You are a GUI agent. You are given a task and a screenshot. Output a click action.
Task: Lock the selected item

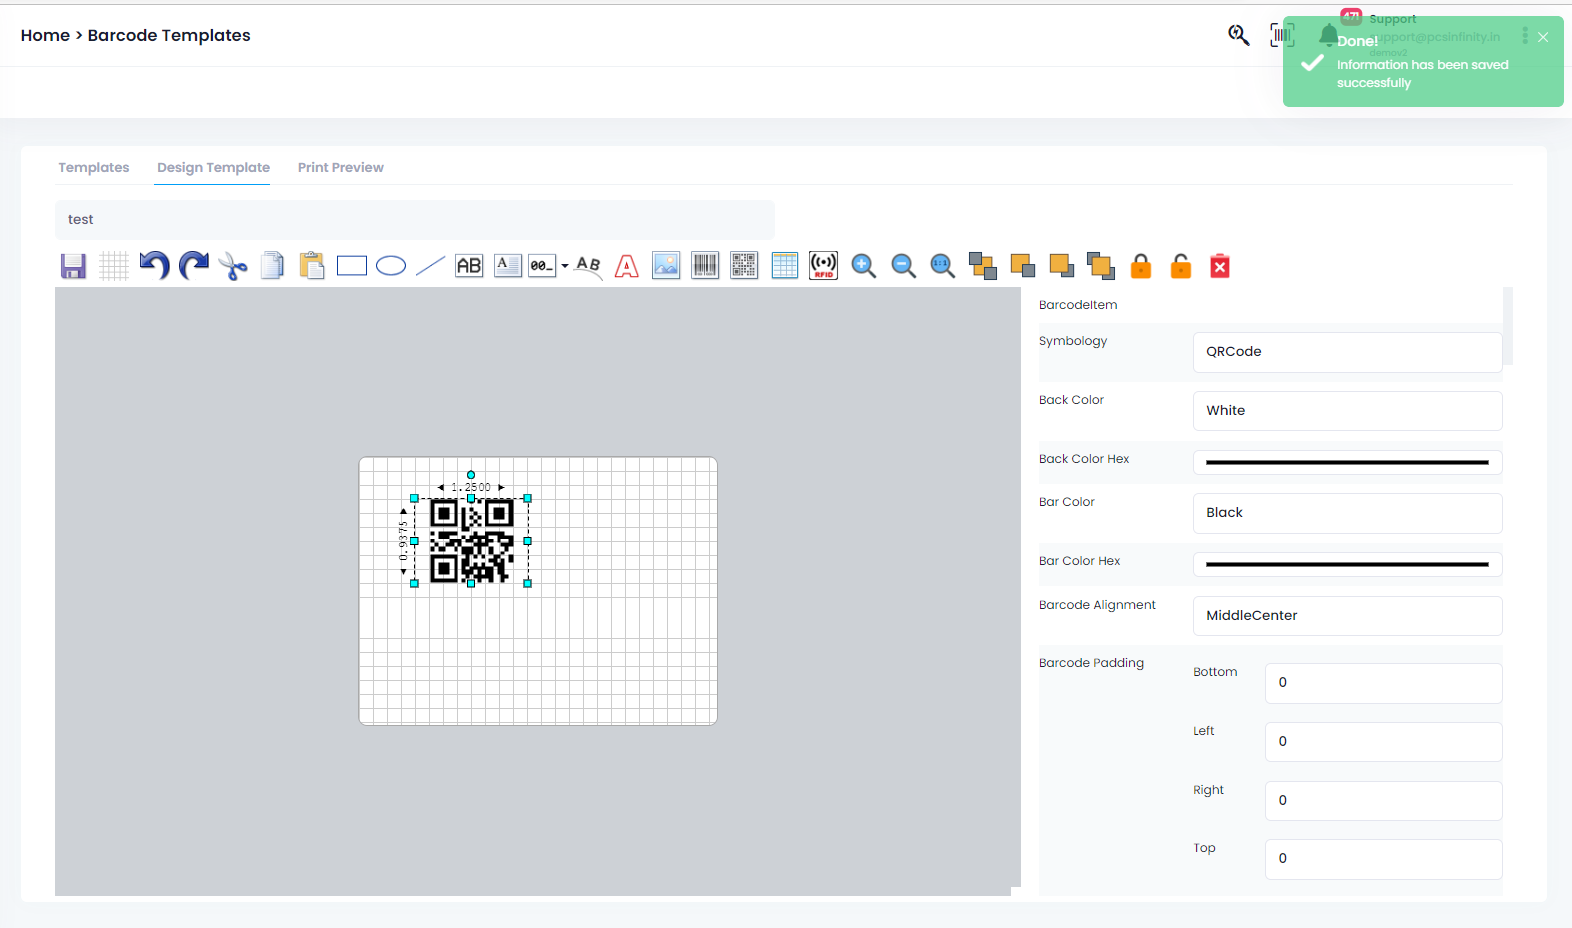(x=1141, y=266)
